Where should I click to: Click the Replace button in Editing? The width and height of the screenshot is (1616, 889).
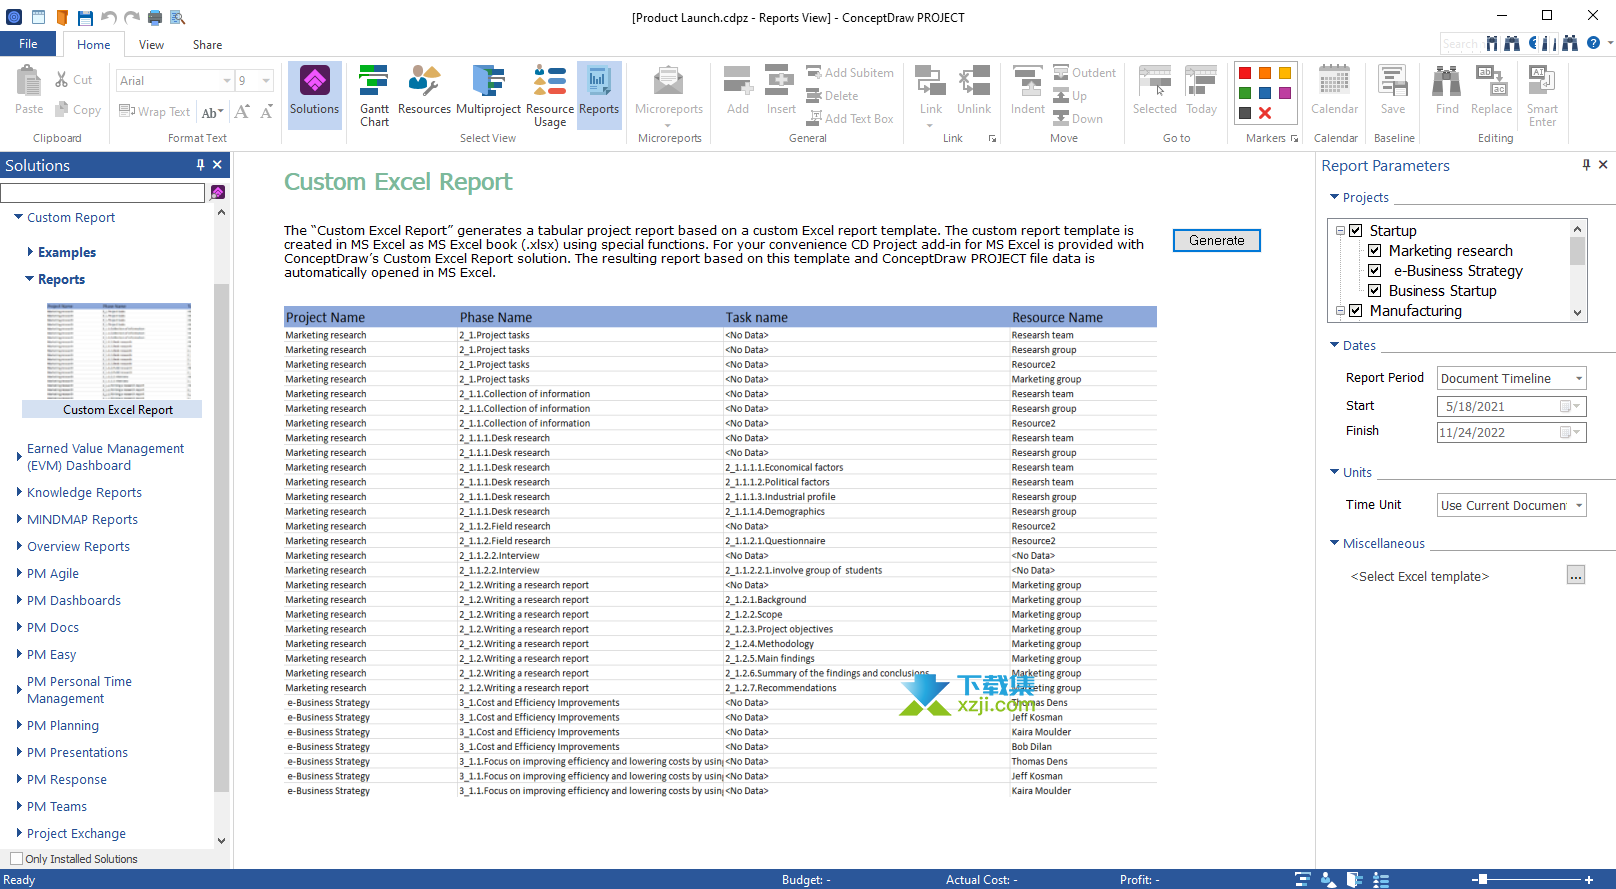coord(1491,90)
